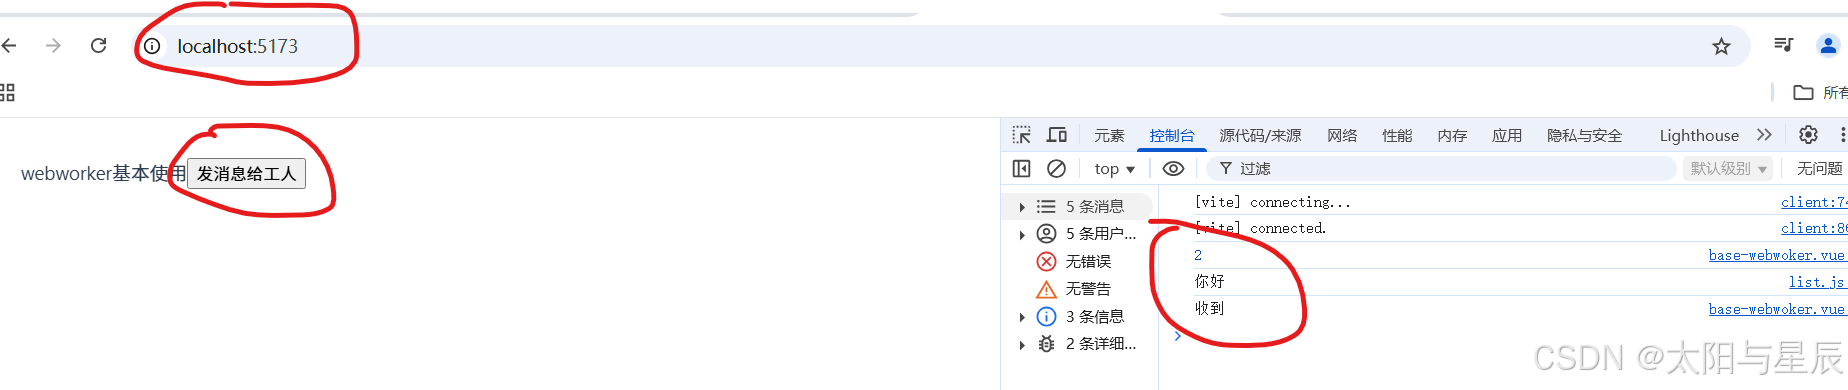Clear the console with the ban icon

1056,169
